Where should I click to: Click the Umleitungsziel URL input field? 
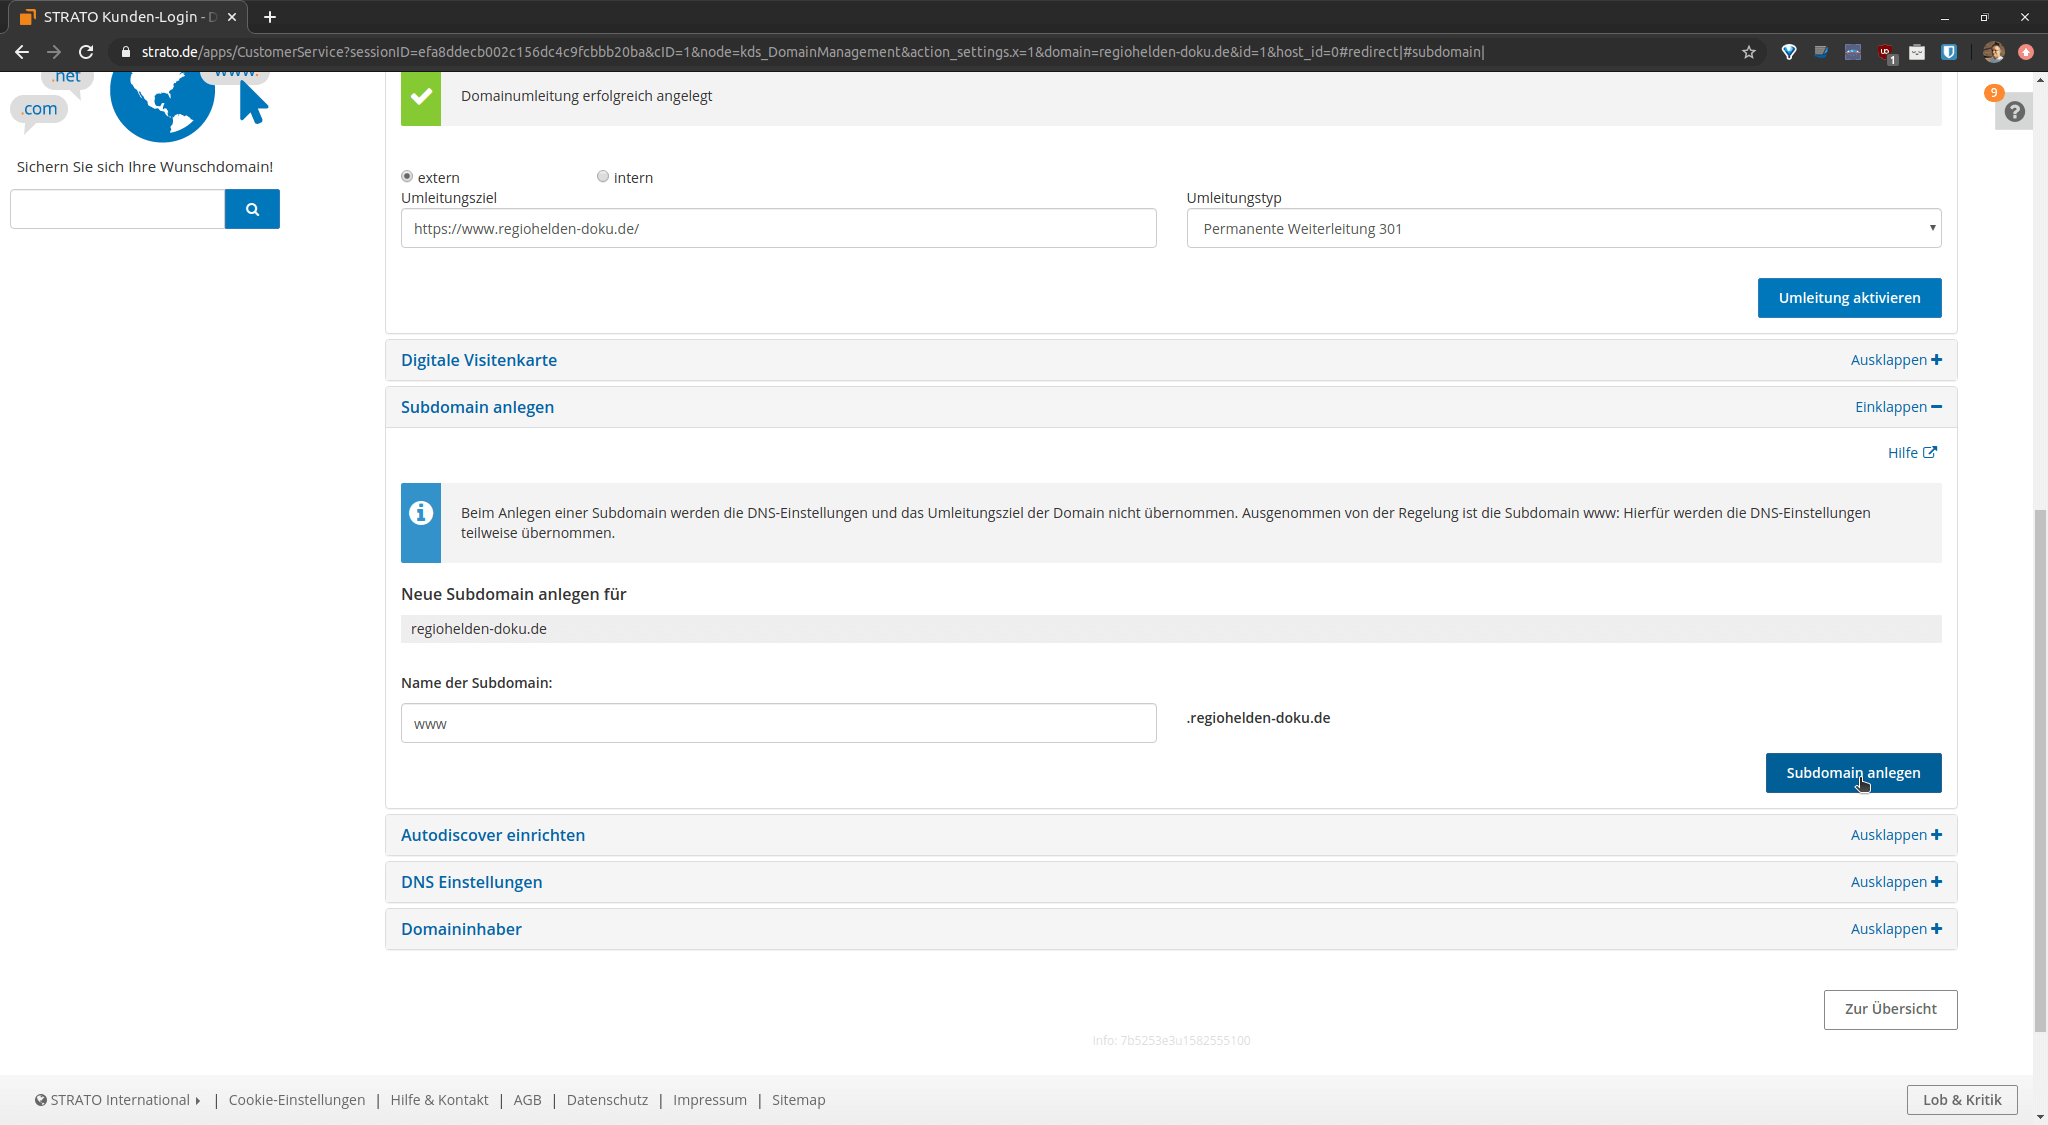coord(778,228)
